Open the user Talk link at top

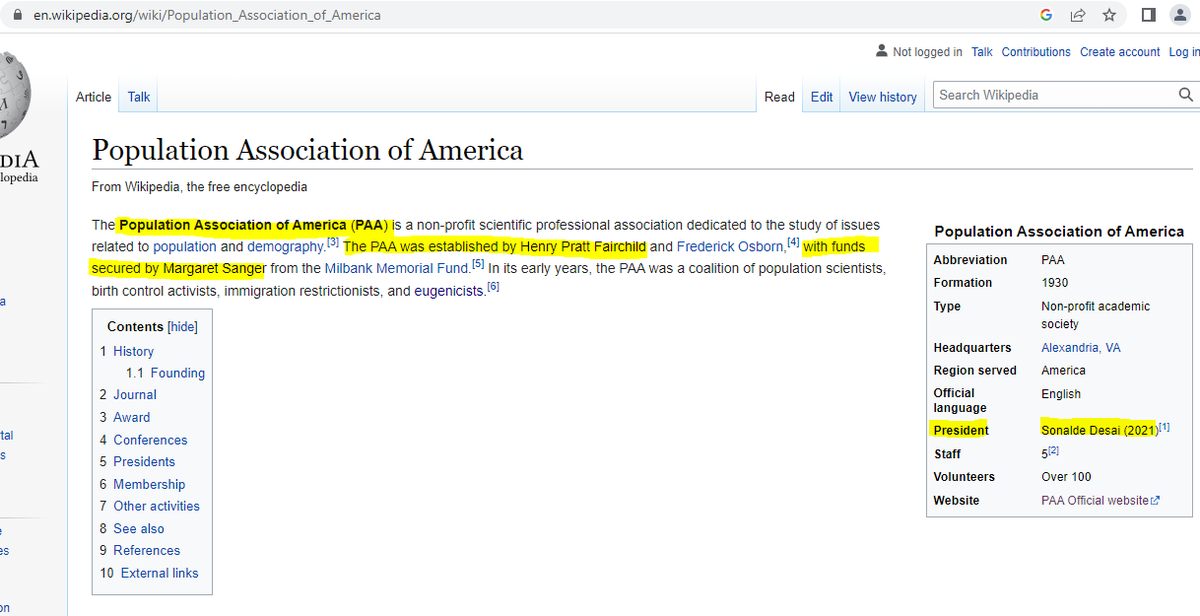[x=982, y=52]
